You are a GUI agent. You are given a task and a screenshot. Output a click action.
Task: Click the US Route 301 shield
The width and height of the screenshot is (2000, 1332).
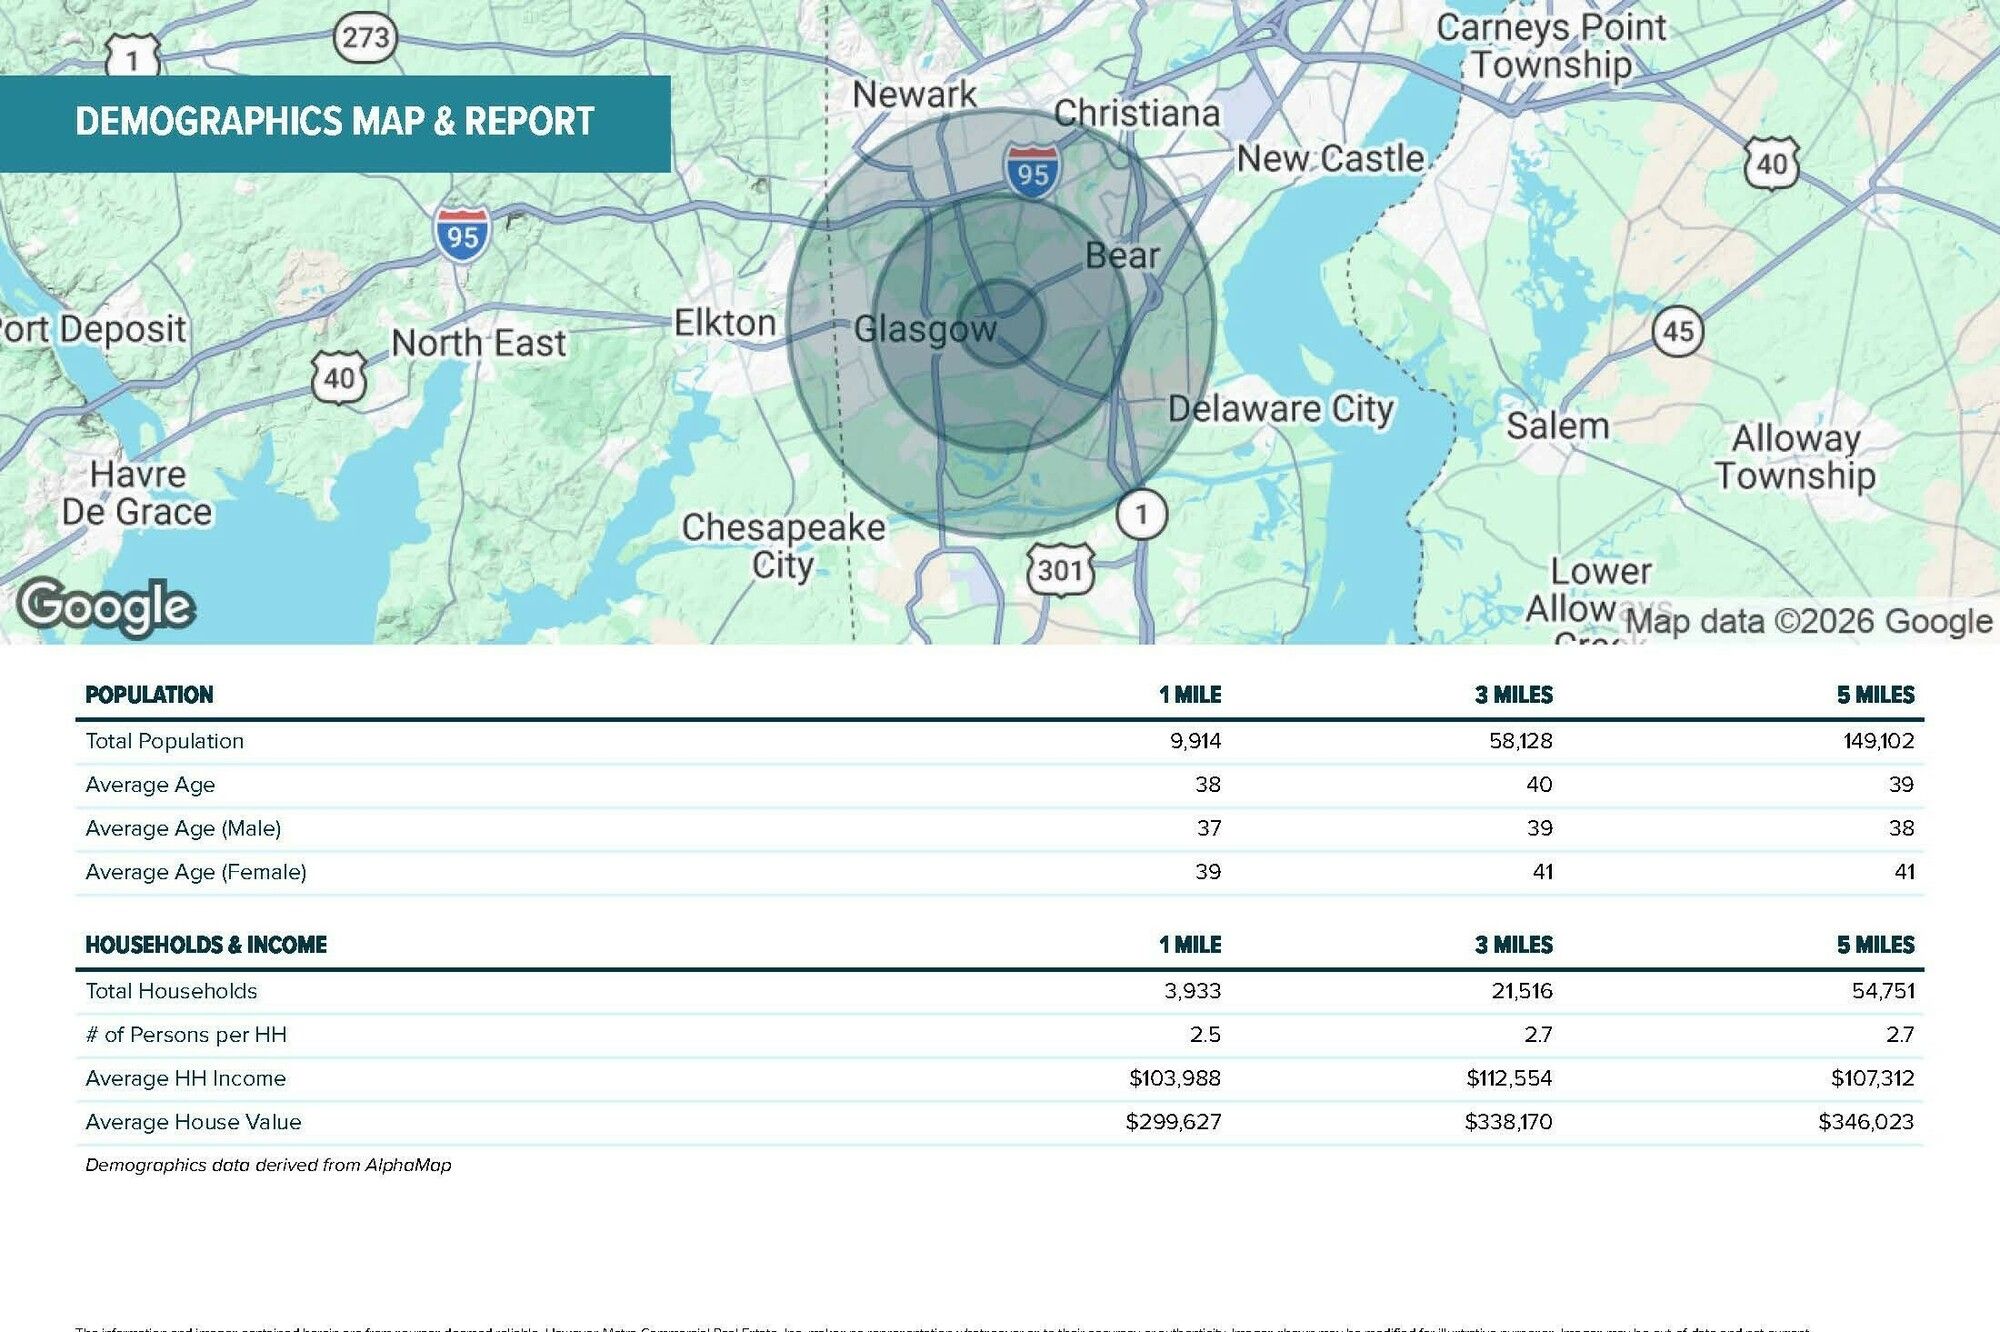(1060, 570)
